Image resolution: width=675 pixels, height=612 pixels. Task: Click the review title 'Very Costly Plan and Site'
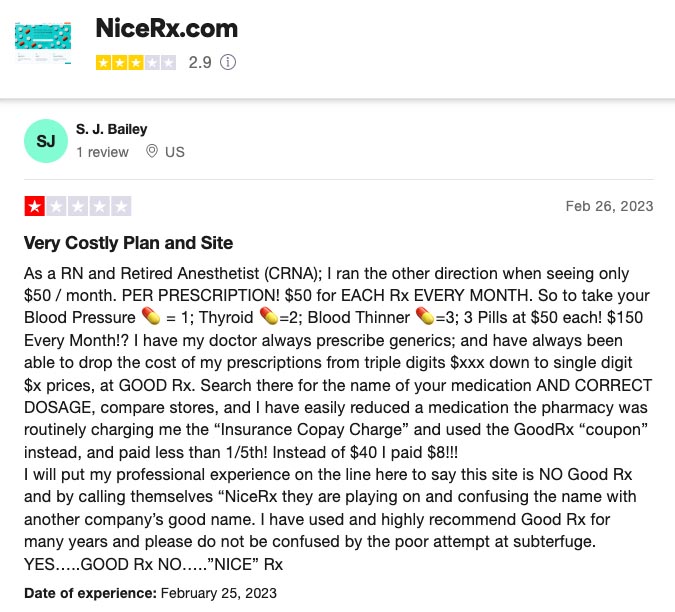tap(128, 243)
